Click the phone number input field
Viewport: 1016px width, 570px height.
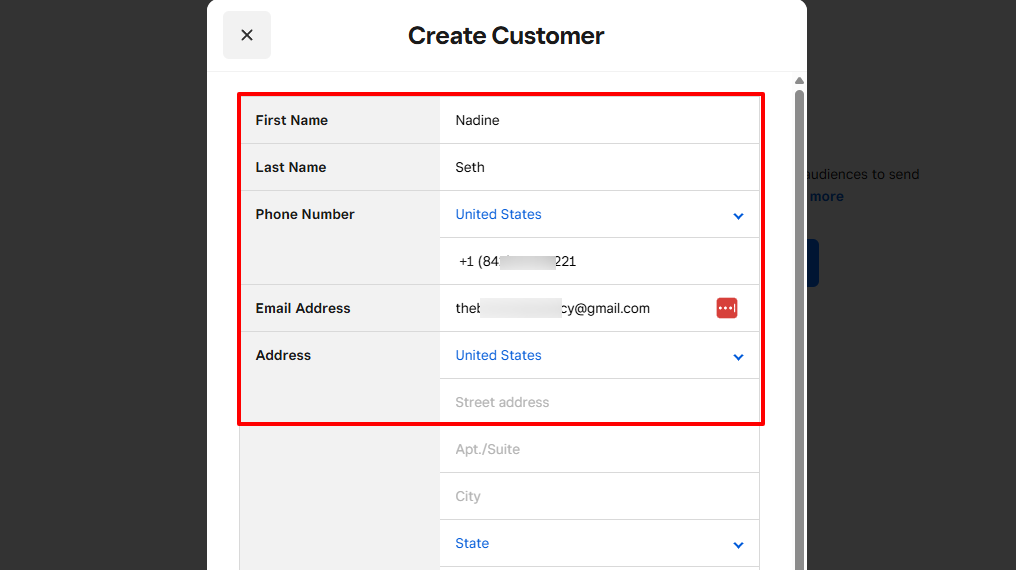(x=599, y=262)
